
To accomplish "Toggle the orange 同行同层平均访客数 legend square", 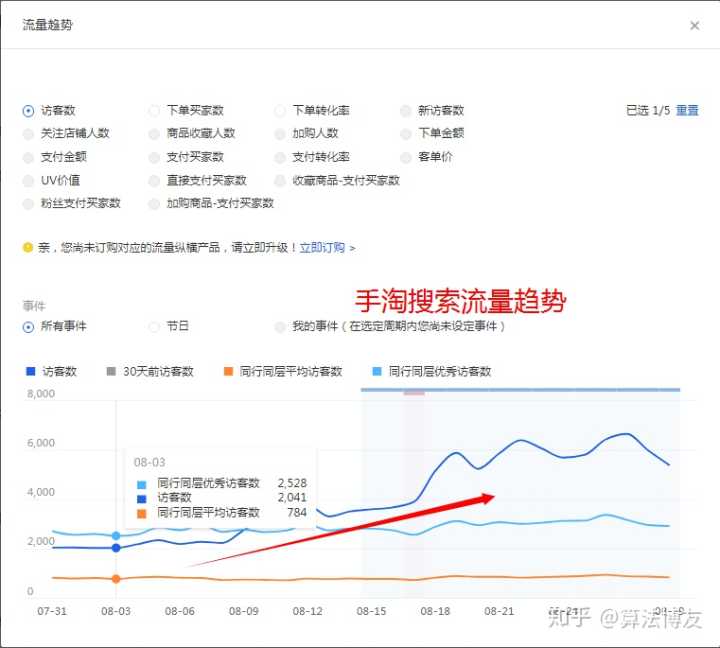I will [228, 371].
